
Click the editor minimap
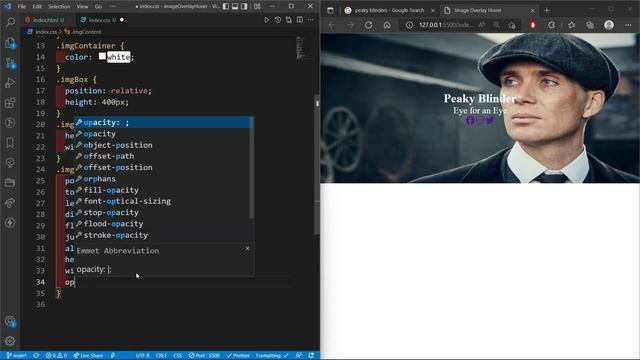tap(300, 48)
